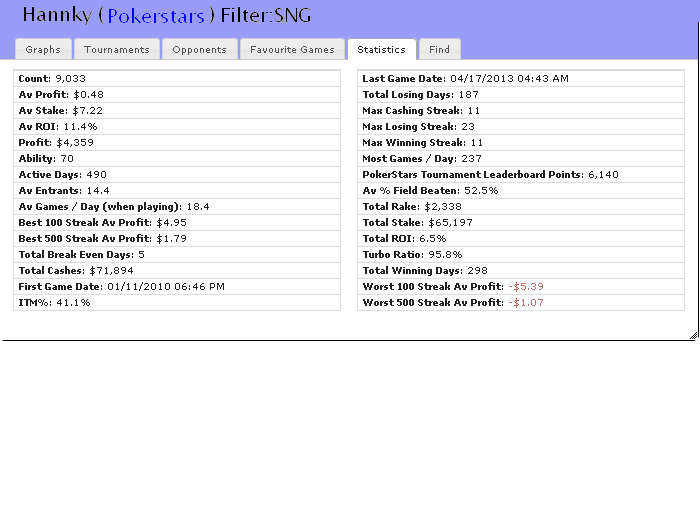Viewport: 700px width, 512px height.
Task: Select the Turbo Ratio: 95.8% row
Action: [x=521, y=255]
